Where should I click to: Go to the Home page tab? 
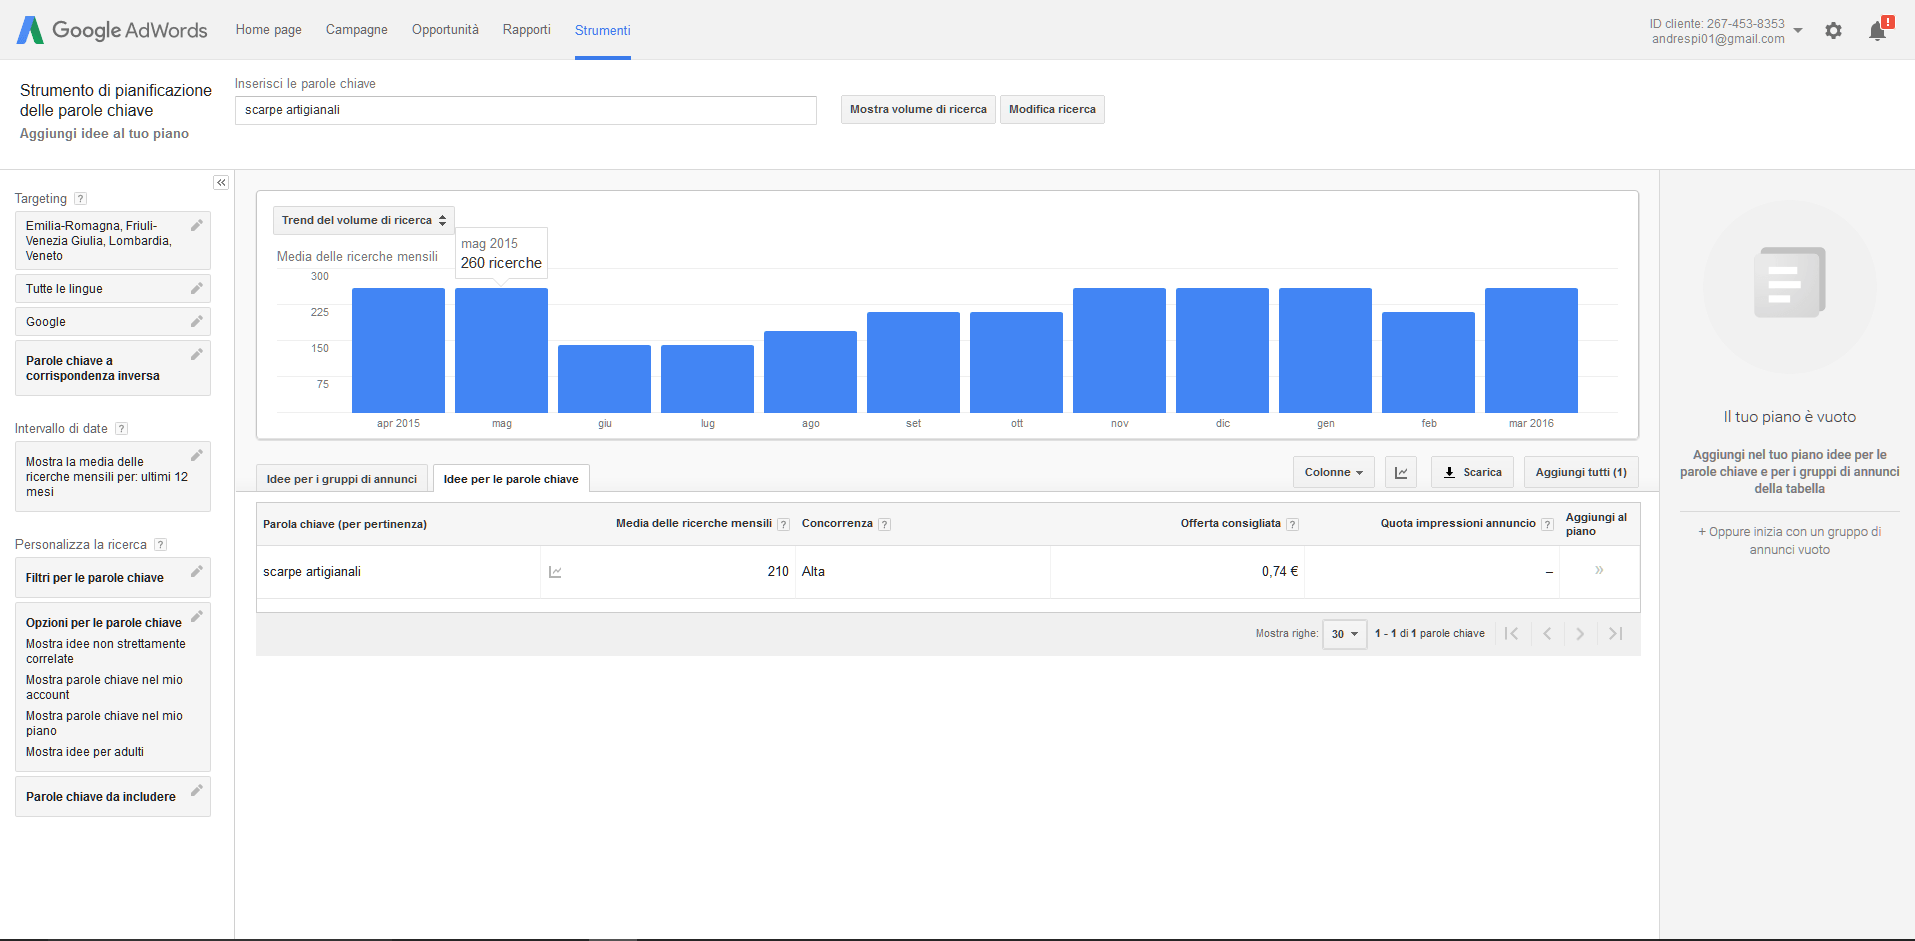pos(269,30)
